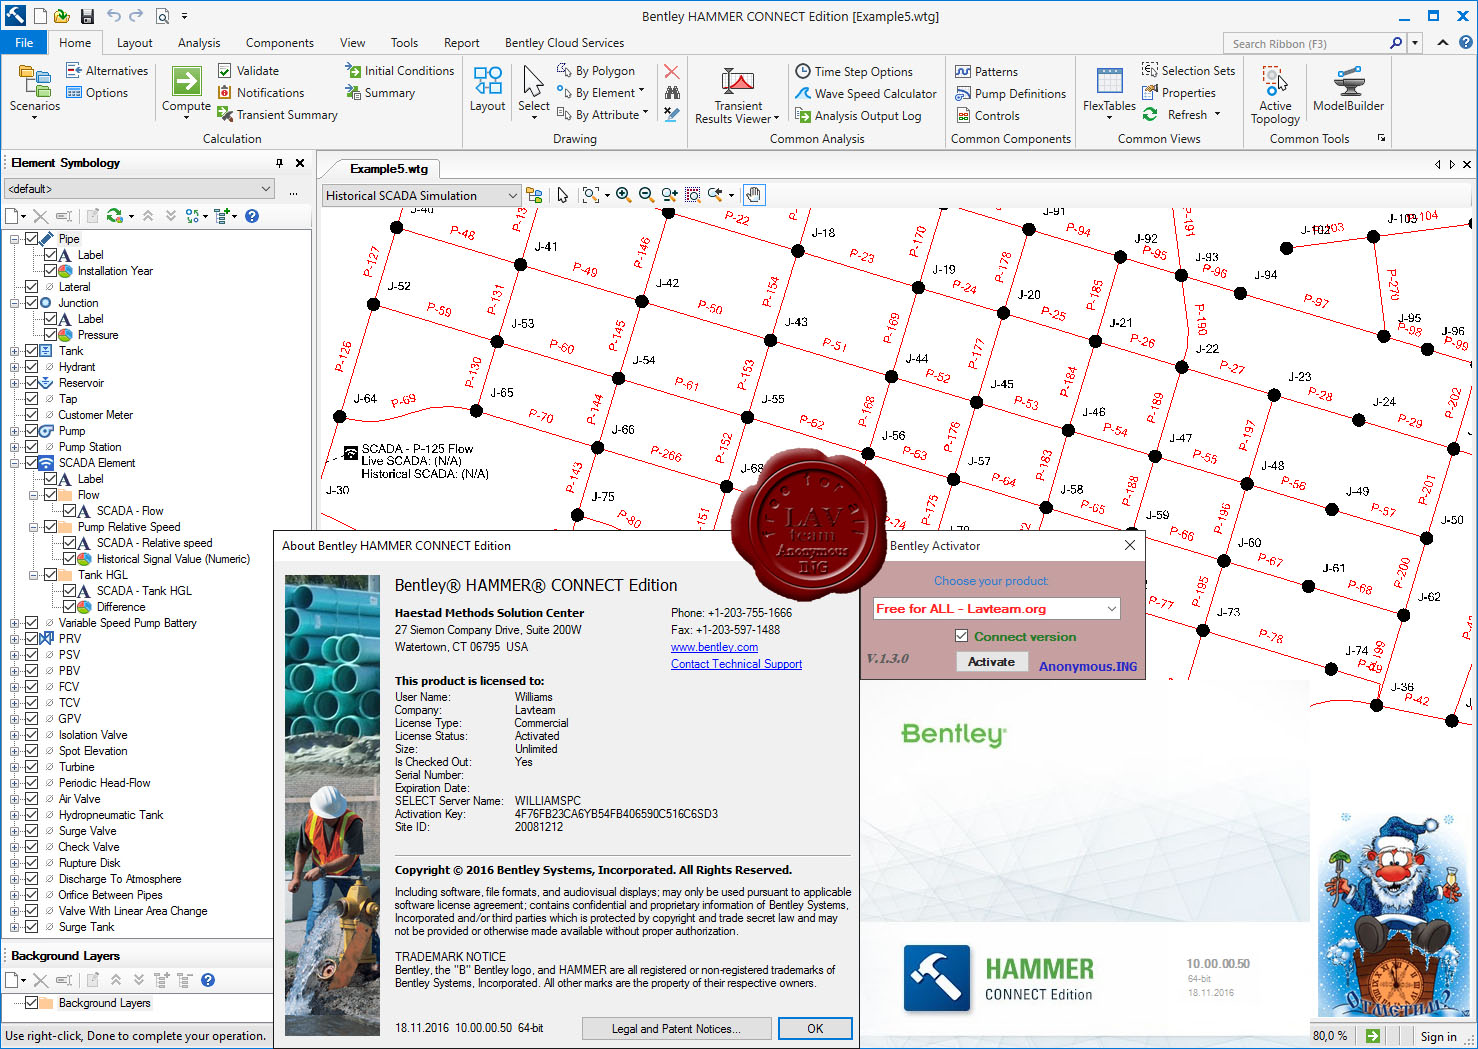The height and width of the screenshot is (1049, 1478).
Task: Expand the Isolation Valve node
Action: pos(14,735)
